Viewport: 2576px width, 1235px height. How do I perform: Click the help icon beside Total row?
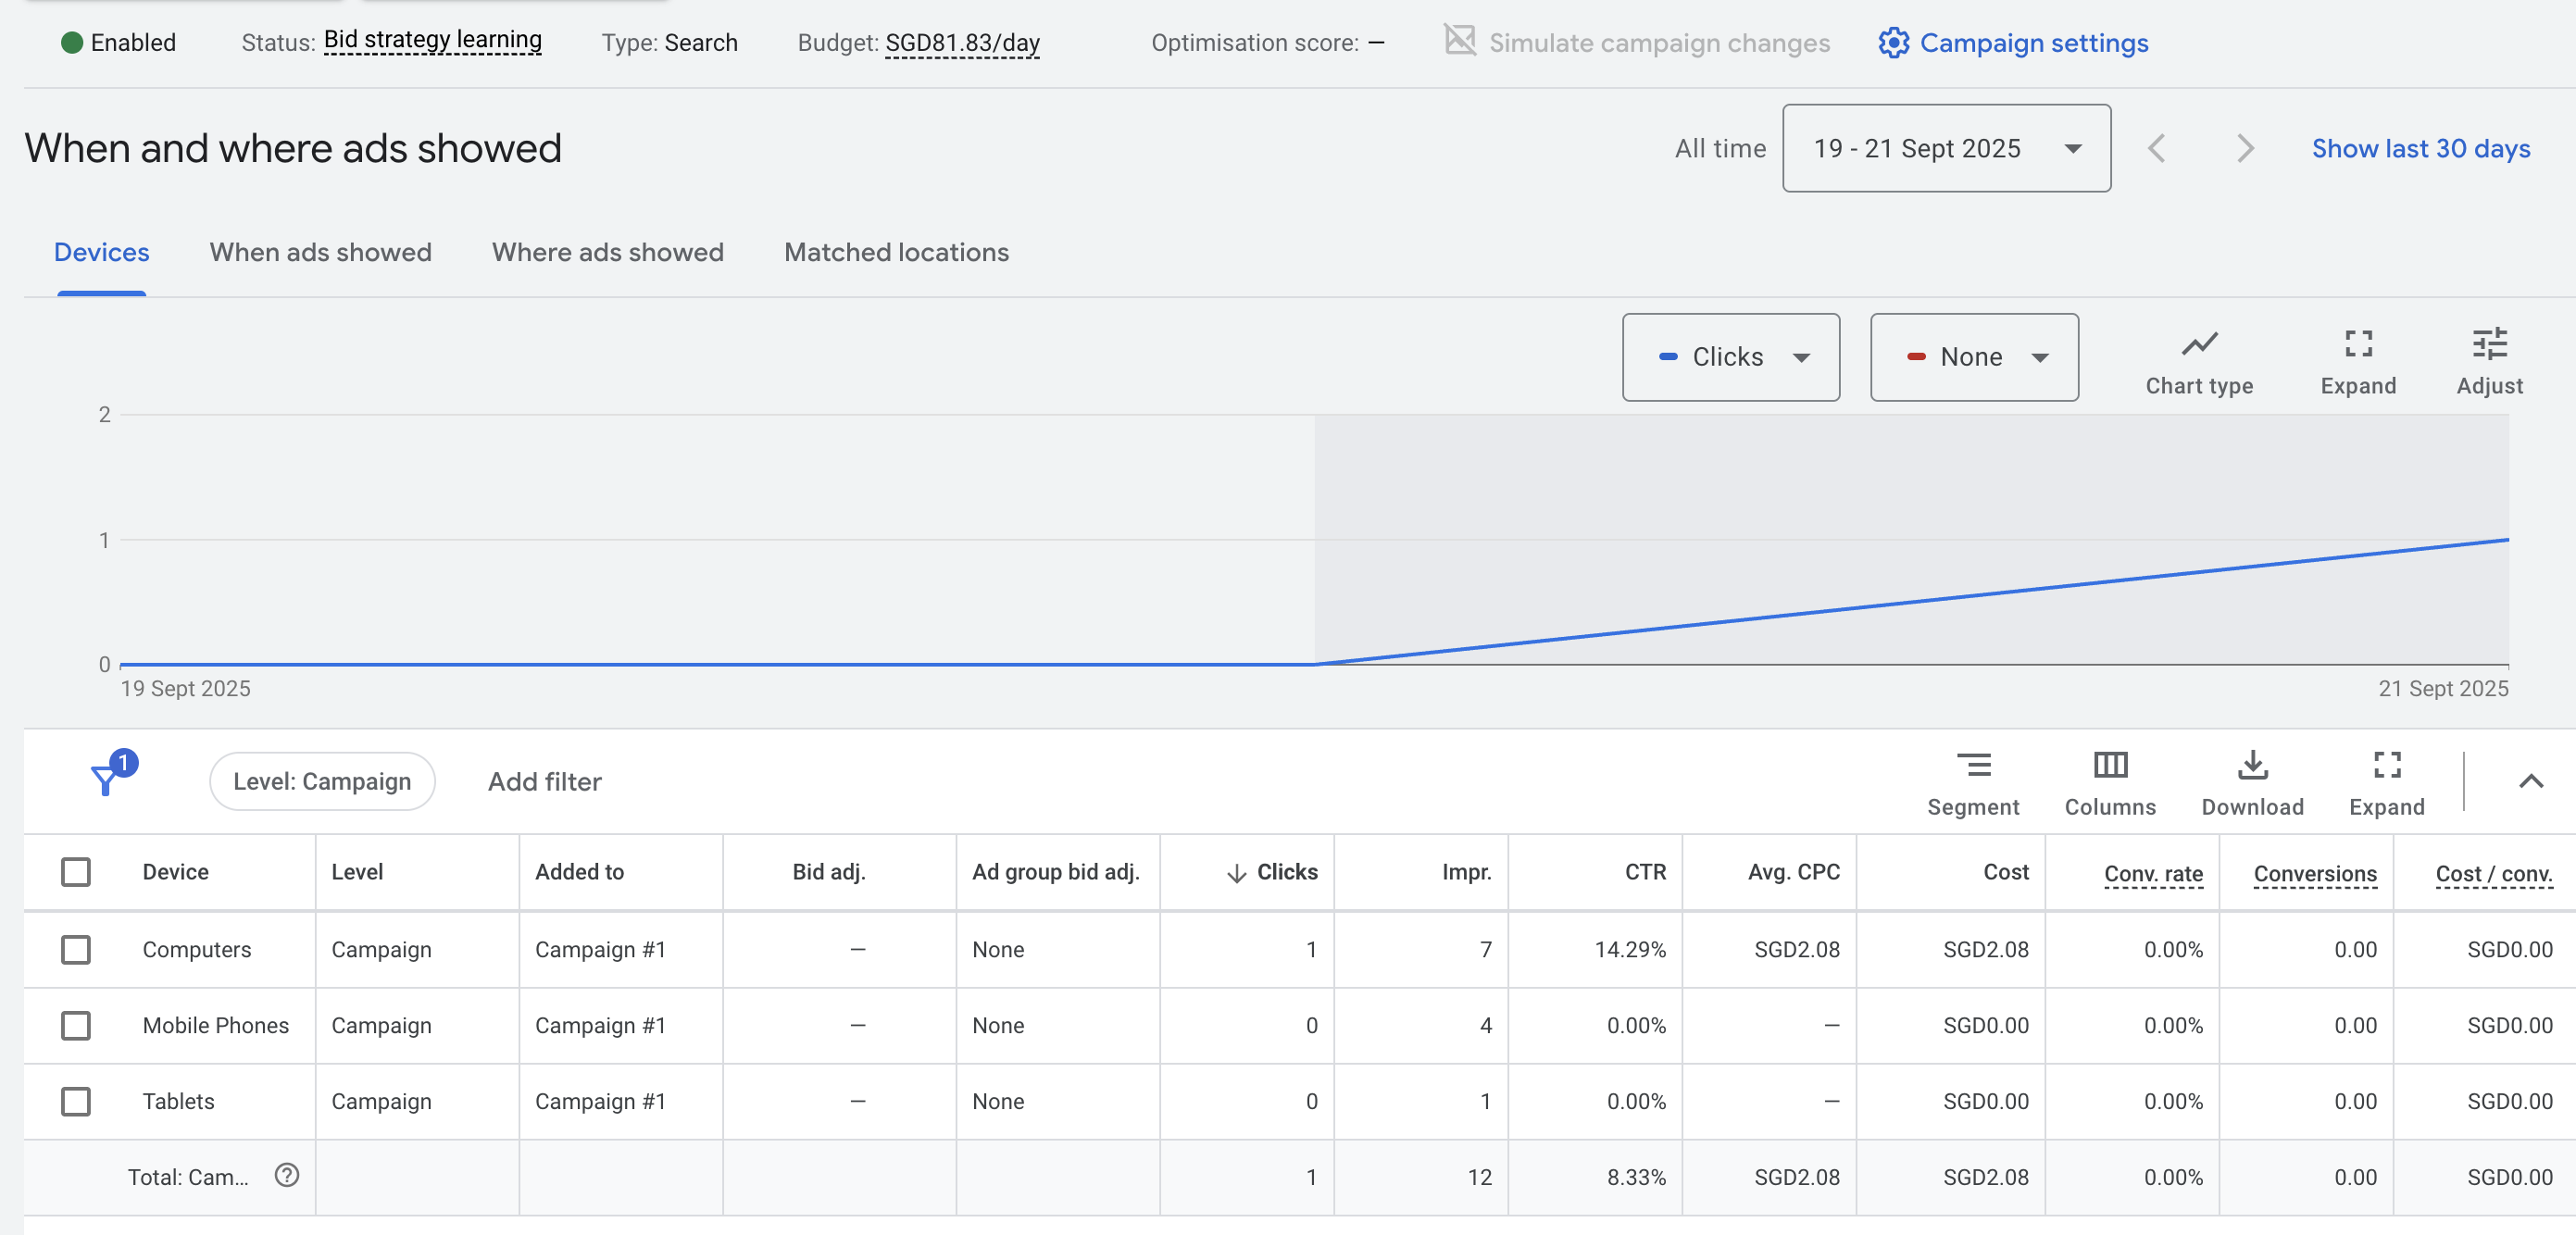tap(287, 1176)
